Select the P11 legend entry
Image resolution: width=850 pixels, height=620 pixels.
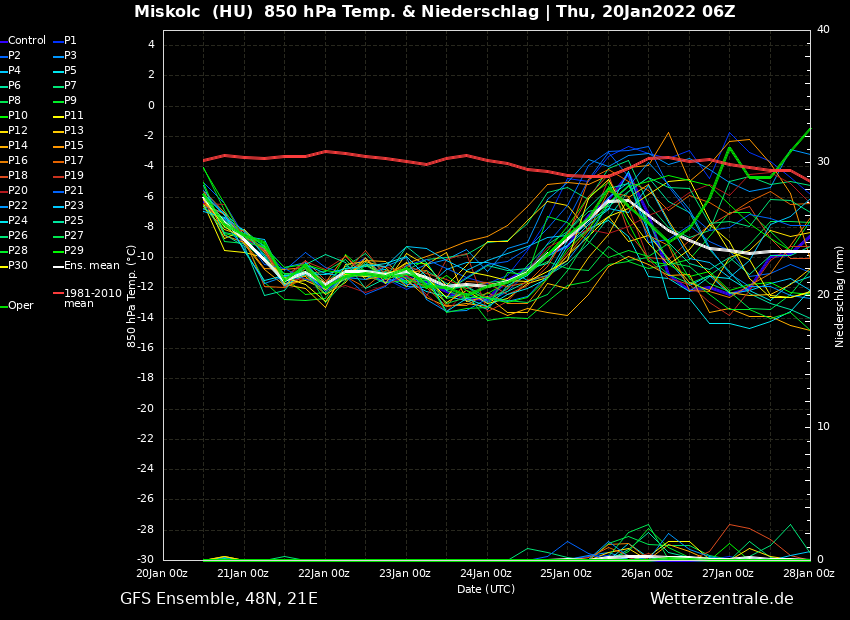(x=74, y=116)
